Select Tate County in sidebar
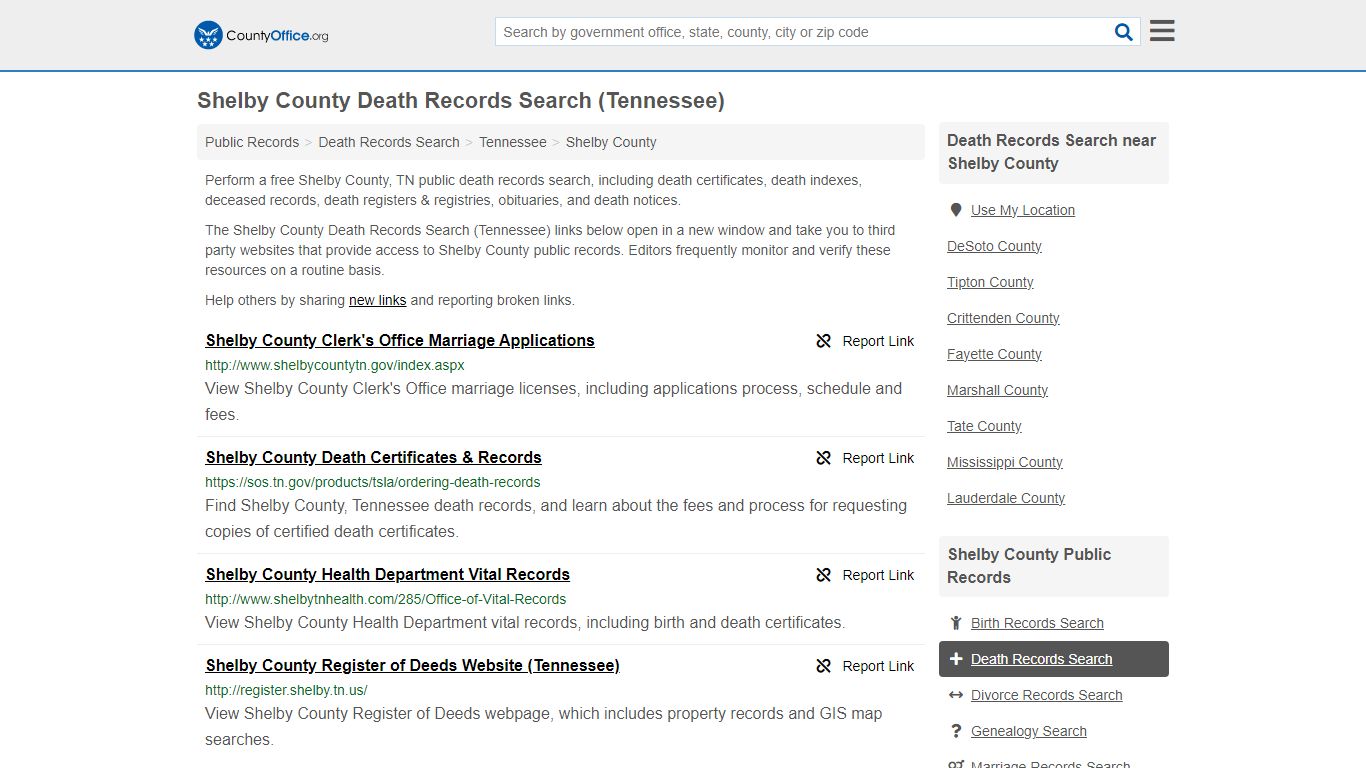 point(984,426)
